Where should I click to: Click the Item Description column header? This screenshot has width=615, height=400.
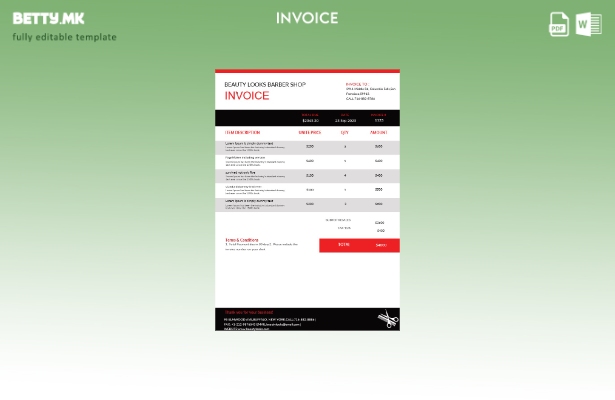tap(243, 132)
